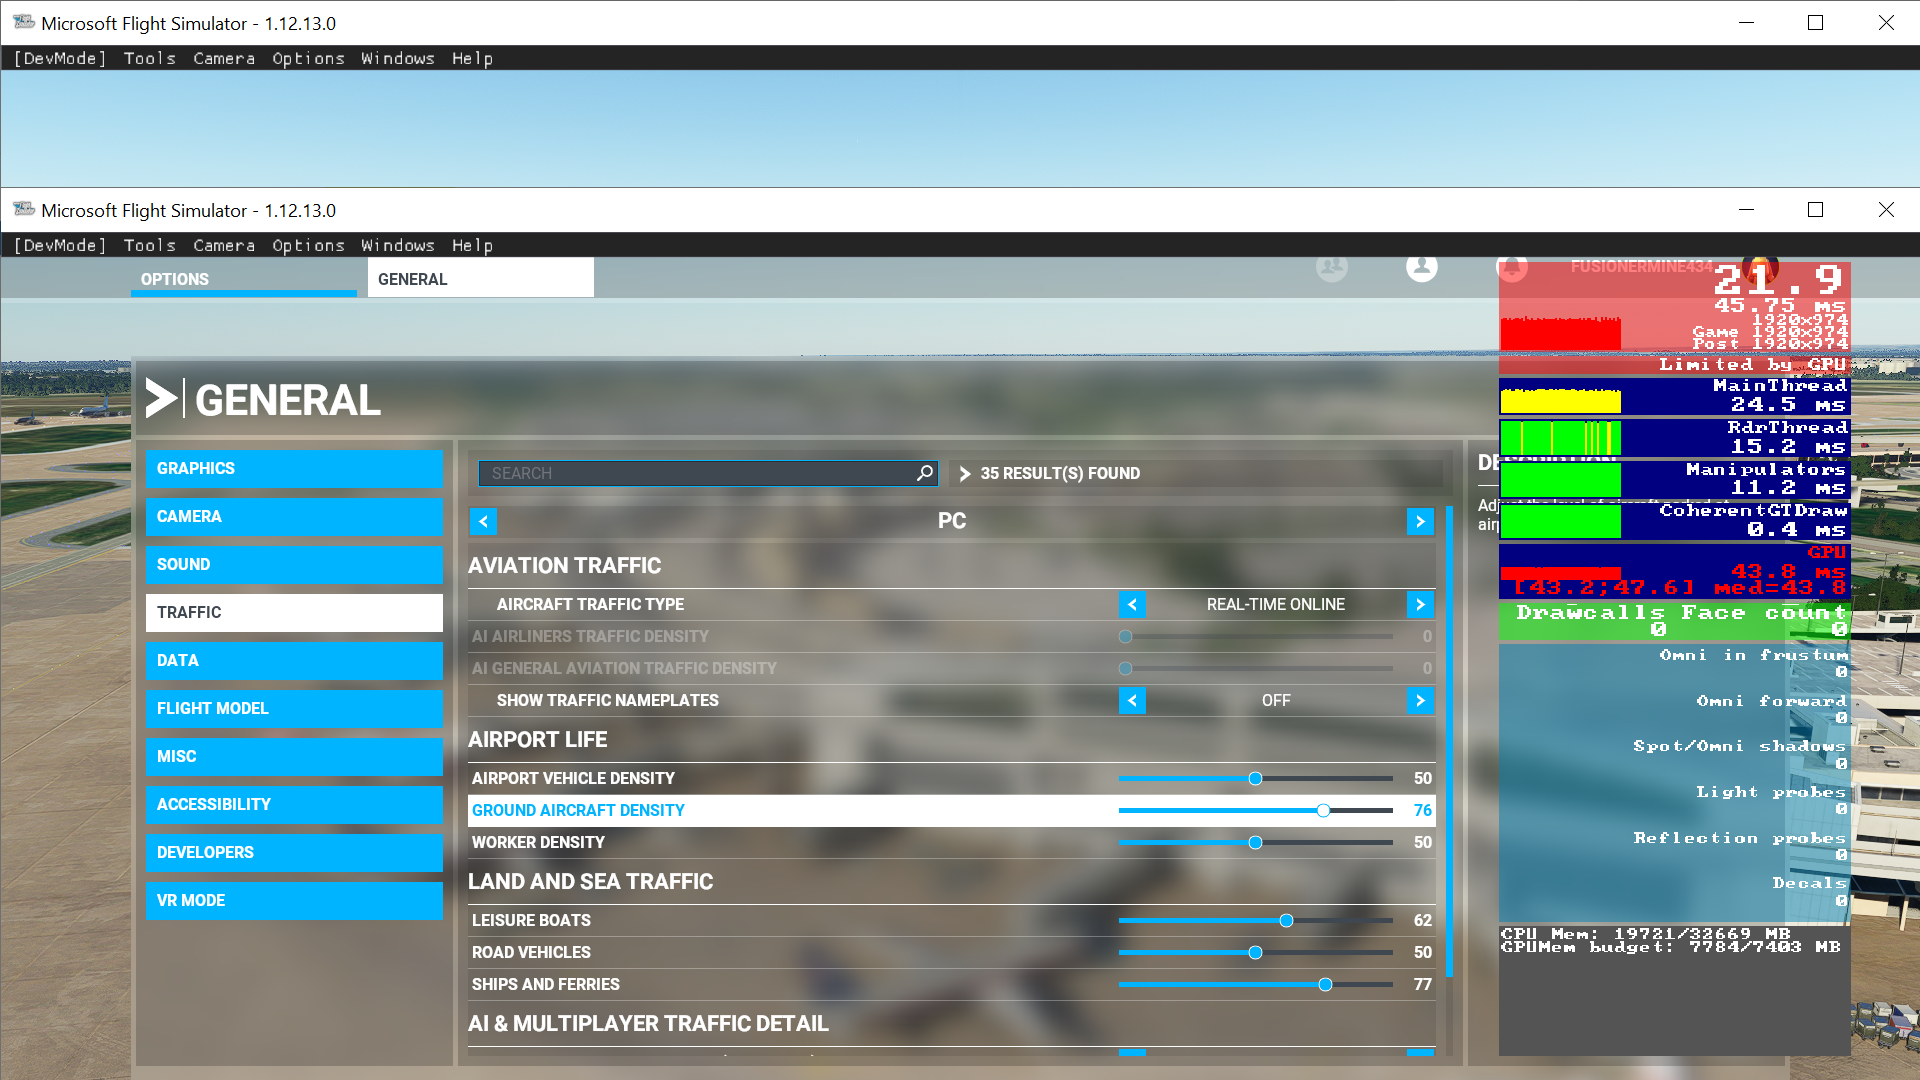Select the OPTIONS tab
Screen dimensions: 1920x1080
tap(244, 279)
